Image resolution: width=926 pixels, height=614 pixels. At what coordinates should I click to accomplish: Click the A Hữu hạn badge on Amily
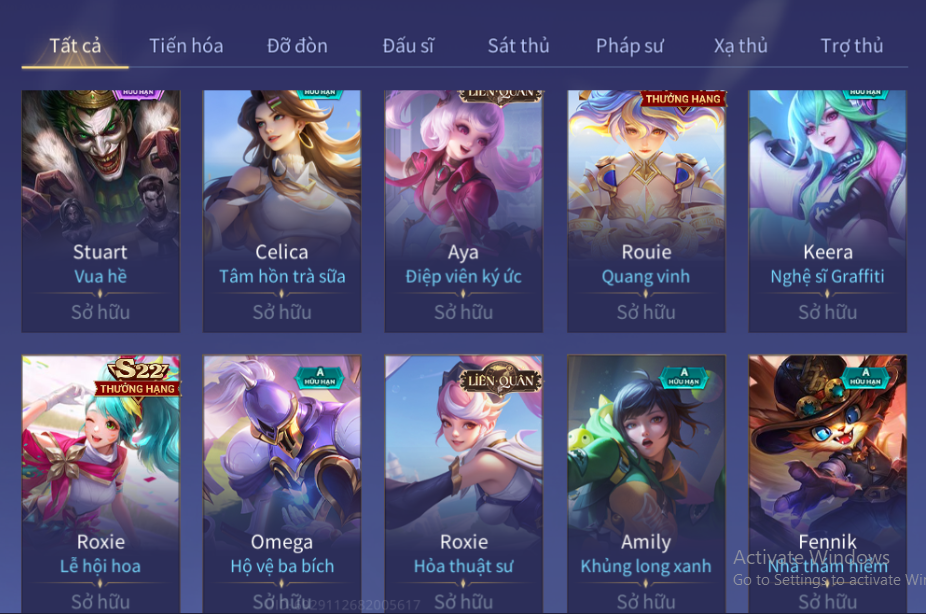pos(683,377)
